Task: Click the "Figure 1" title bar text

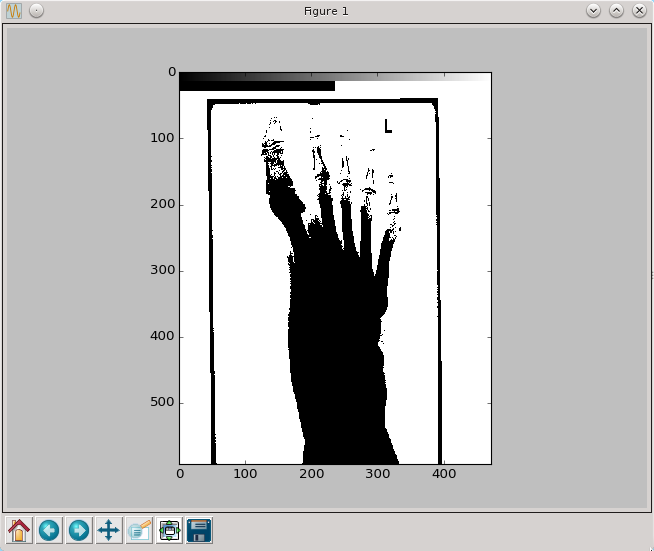Action: tap(327, 11)
